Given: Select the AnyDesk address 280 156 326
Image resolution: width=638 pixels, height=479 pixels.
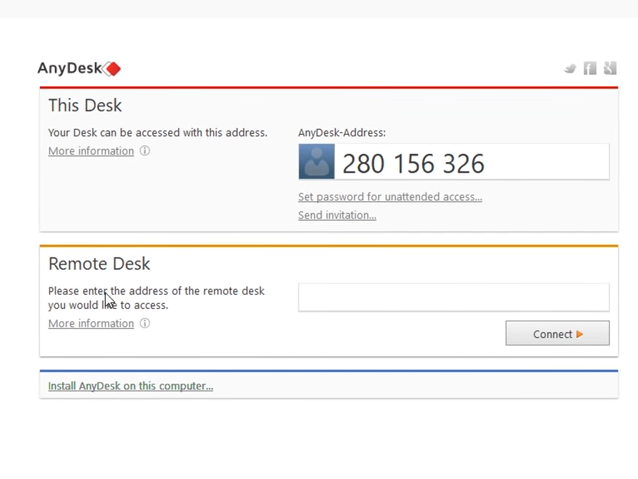Looking at the screenshot, I should coord(413,164).
